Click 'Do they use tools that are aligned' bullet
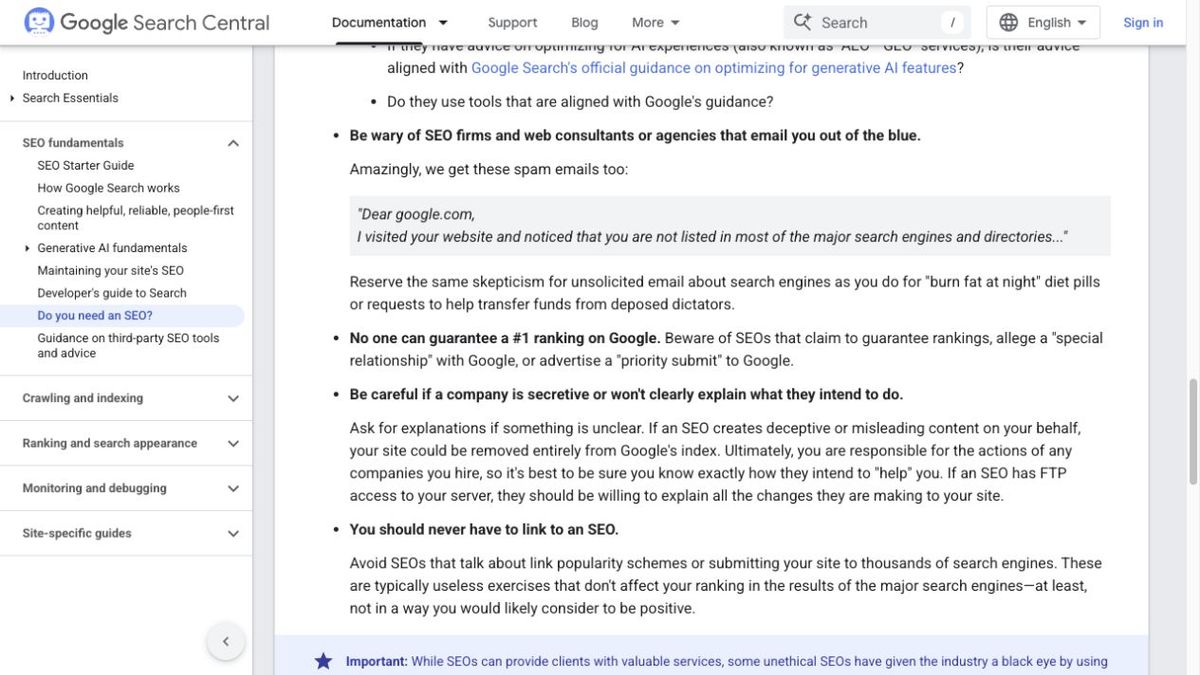 pyautogui.click(x=580, y=102)
